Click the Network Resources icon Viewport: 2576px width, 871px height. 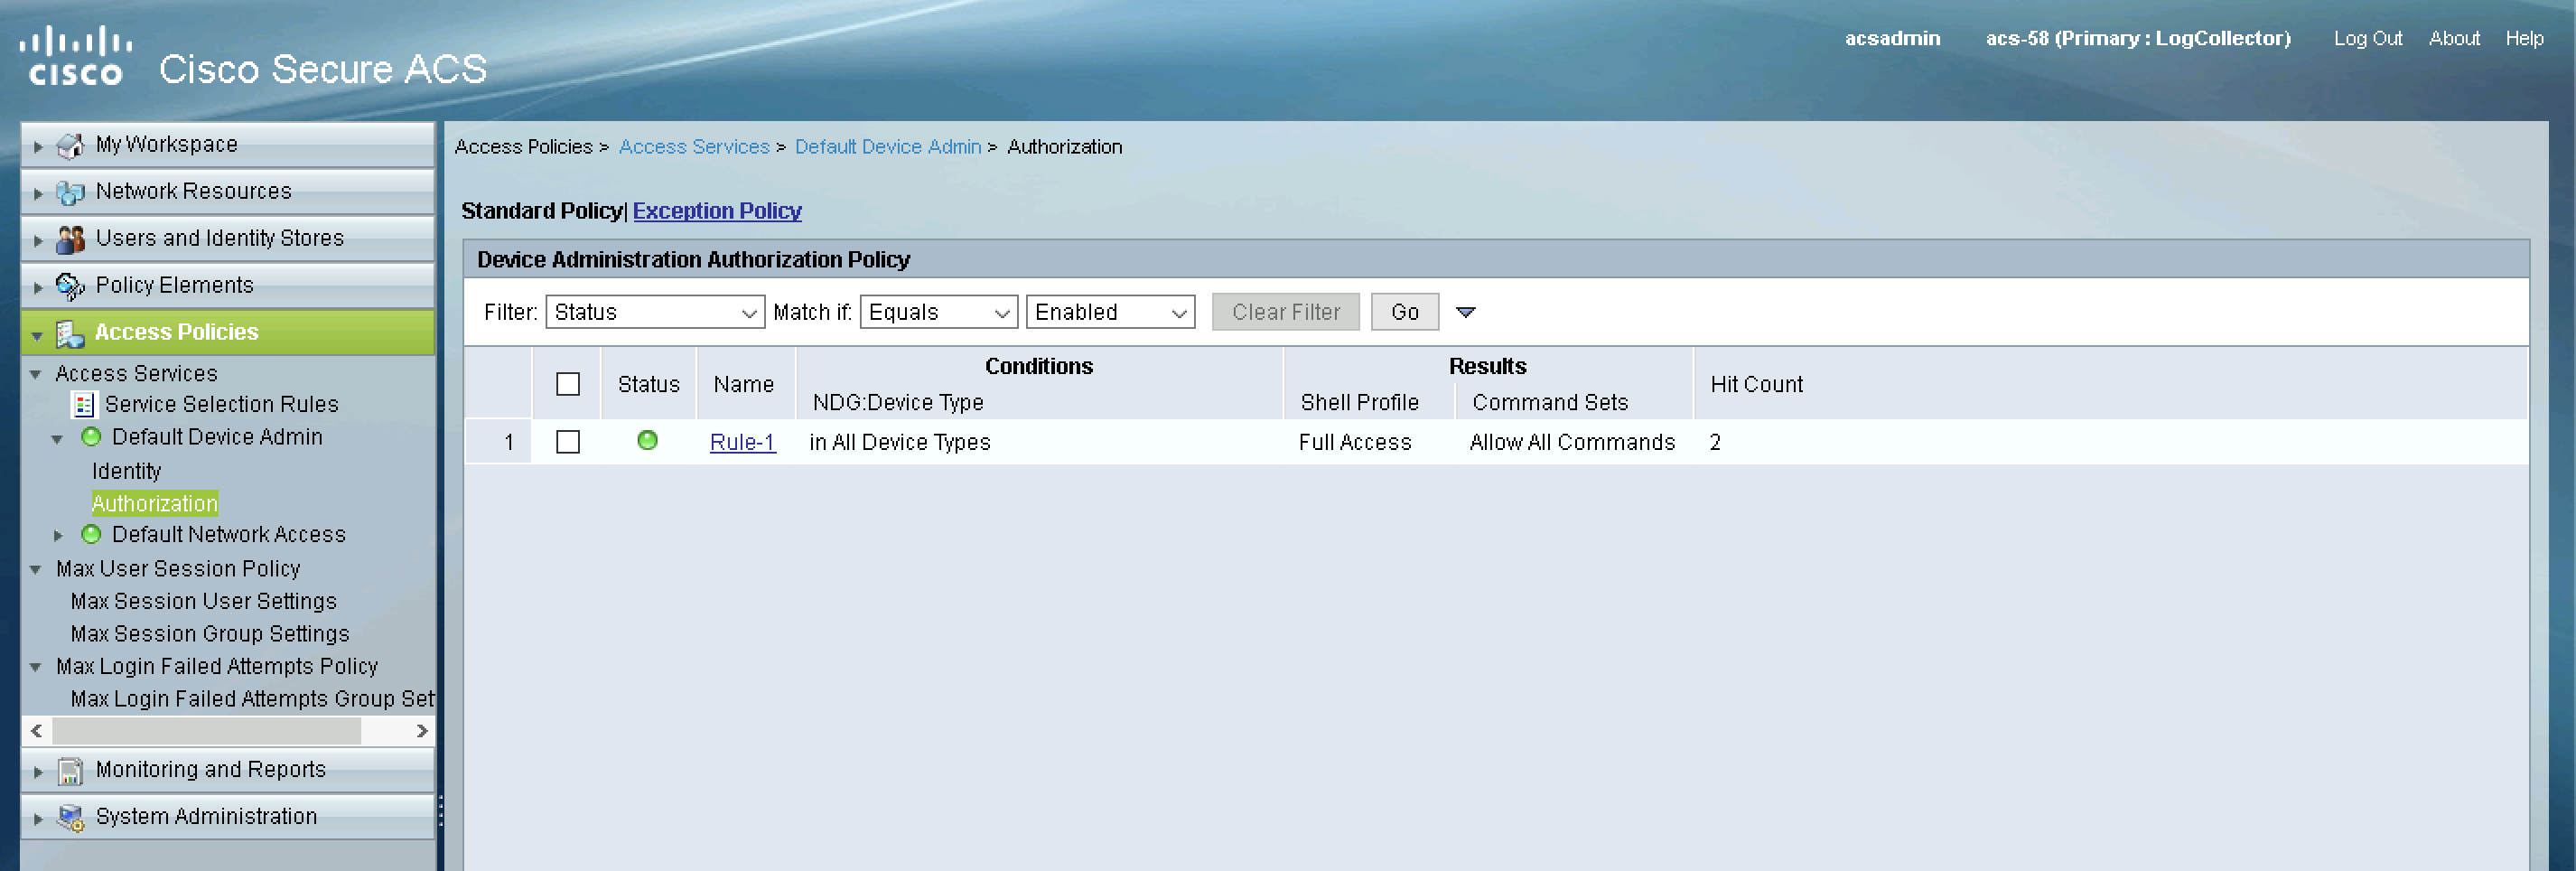coord(70,192)
